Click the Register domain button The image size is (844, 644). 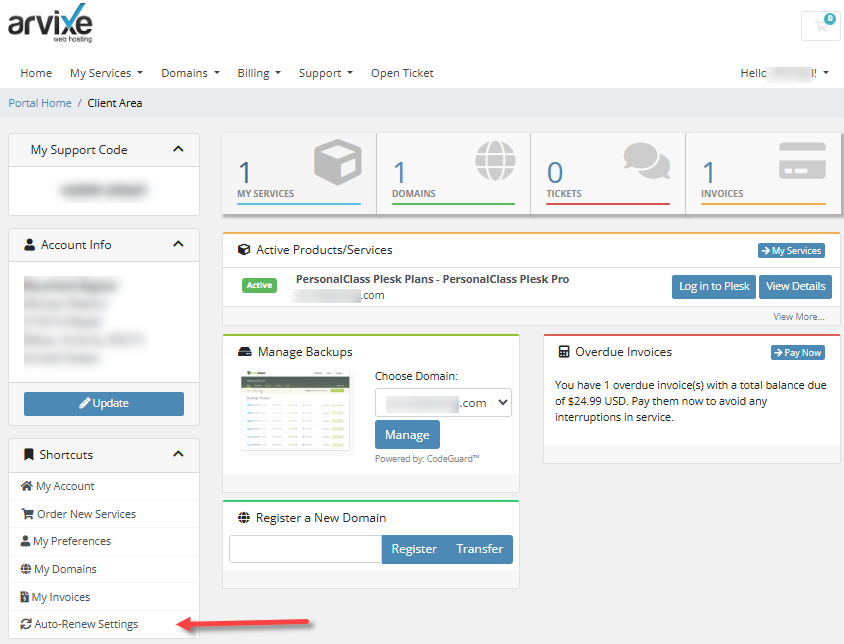click(414, 549)
